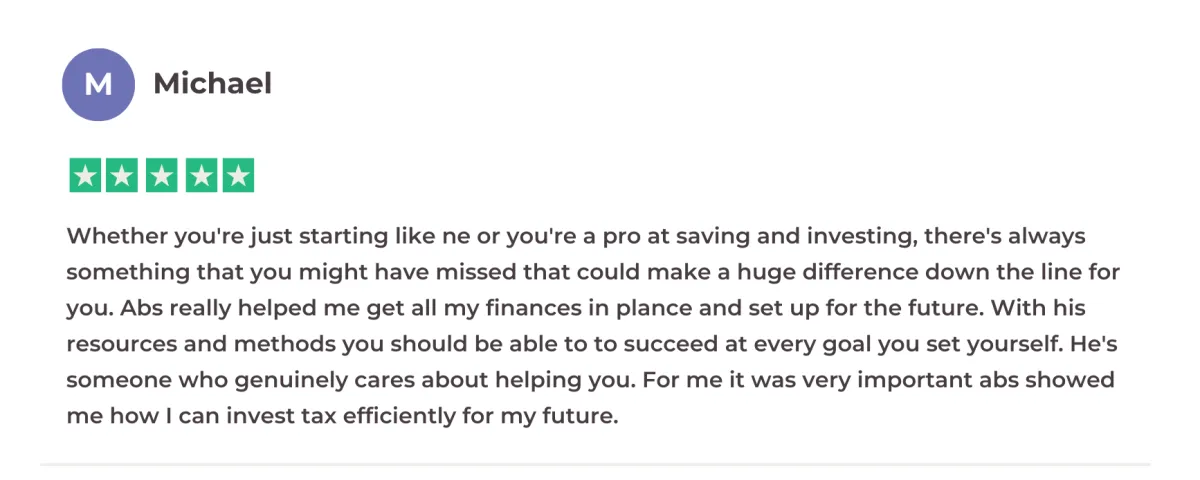Viewport: 1200px width, 480px height.
Task: Select the fifth green star
Action: click(x=237, y=176)
